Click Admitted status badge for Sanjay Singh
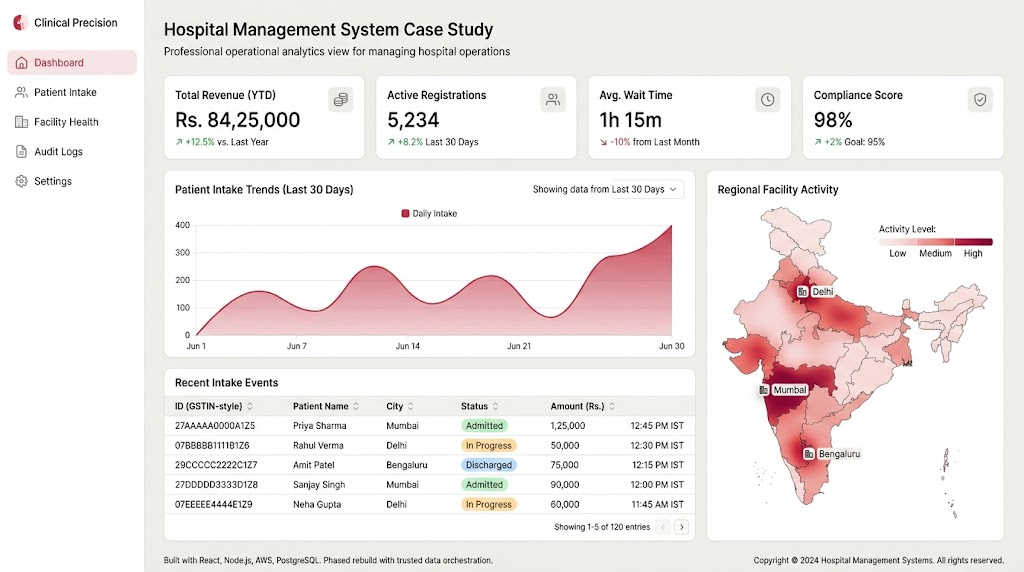1024x572 pixels. pyautogui.click(x=484, y=485)
